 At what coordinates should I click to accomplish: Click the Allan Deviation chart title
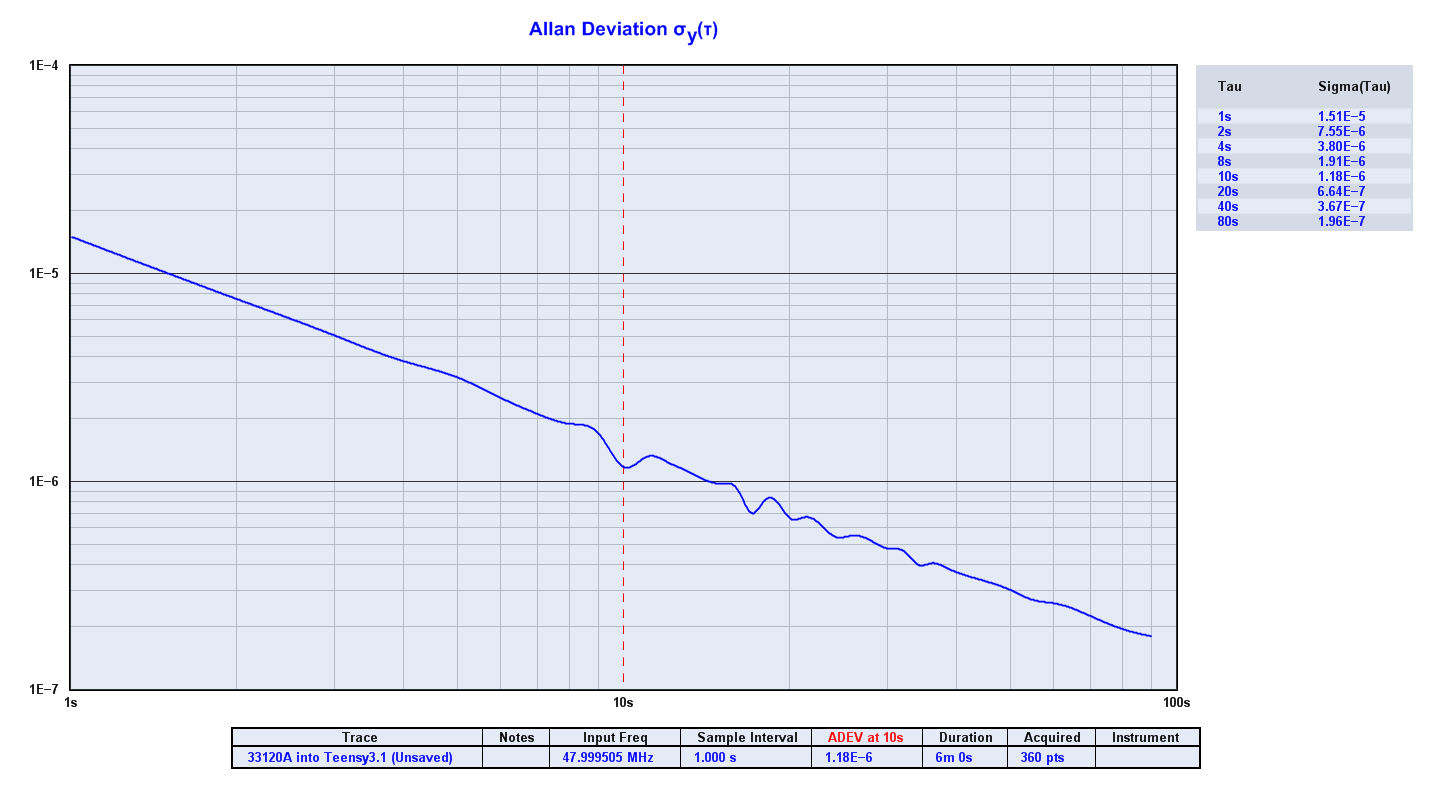pos(623,31)
